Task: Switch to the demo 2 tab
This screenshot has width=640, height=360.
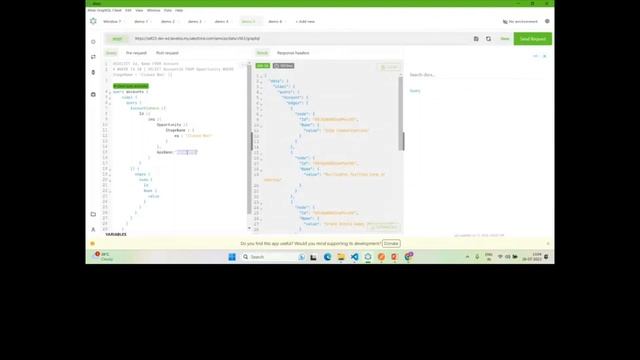Action: [x=168, y=22]
